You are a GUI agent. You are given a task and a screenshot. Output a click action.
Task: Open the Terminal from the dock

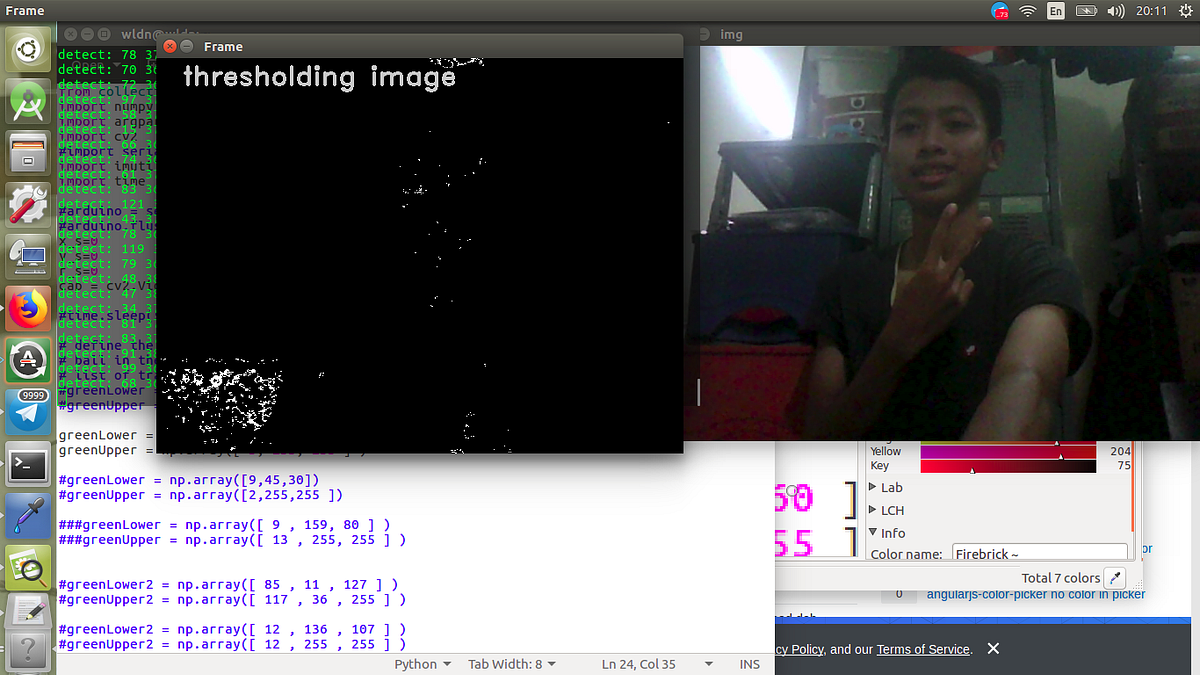[x=27, y=464]
